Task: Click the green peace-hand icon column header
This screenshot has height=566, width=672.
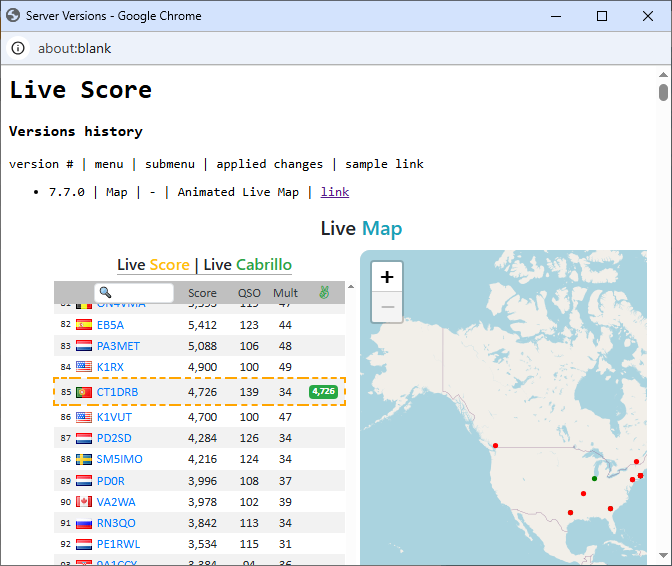Action: [x=324, y=292]
